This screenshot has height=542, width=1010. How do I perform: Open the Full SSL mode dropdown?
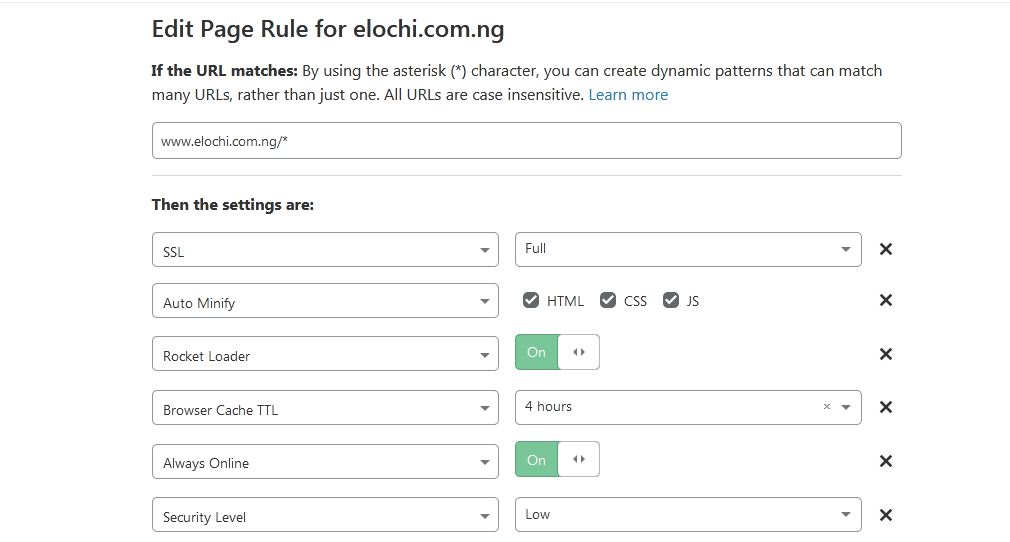coord(687,249)
